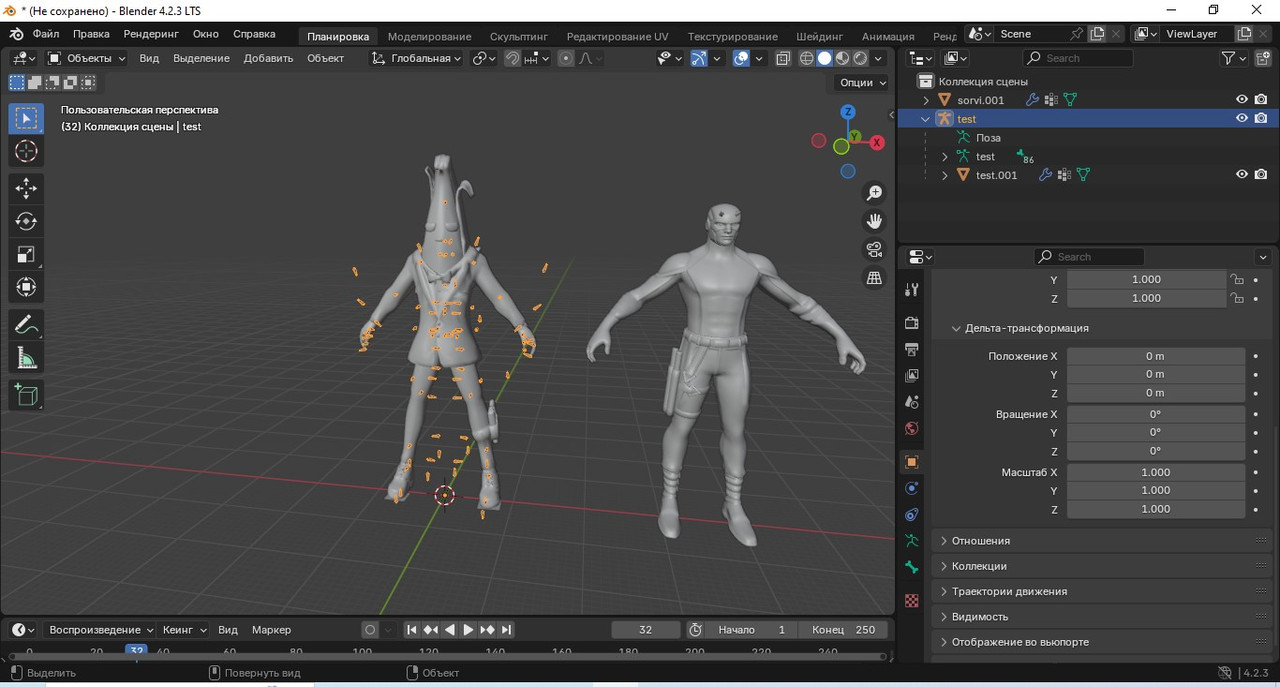This screenshot has width=1280, height=687.
Task: Open the Рендеринг menu
Action: (x=150, y=34)
